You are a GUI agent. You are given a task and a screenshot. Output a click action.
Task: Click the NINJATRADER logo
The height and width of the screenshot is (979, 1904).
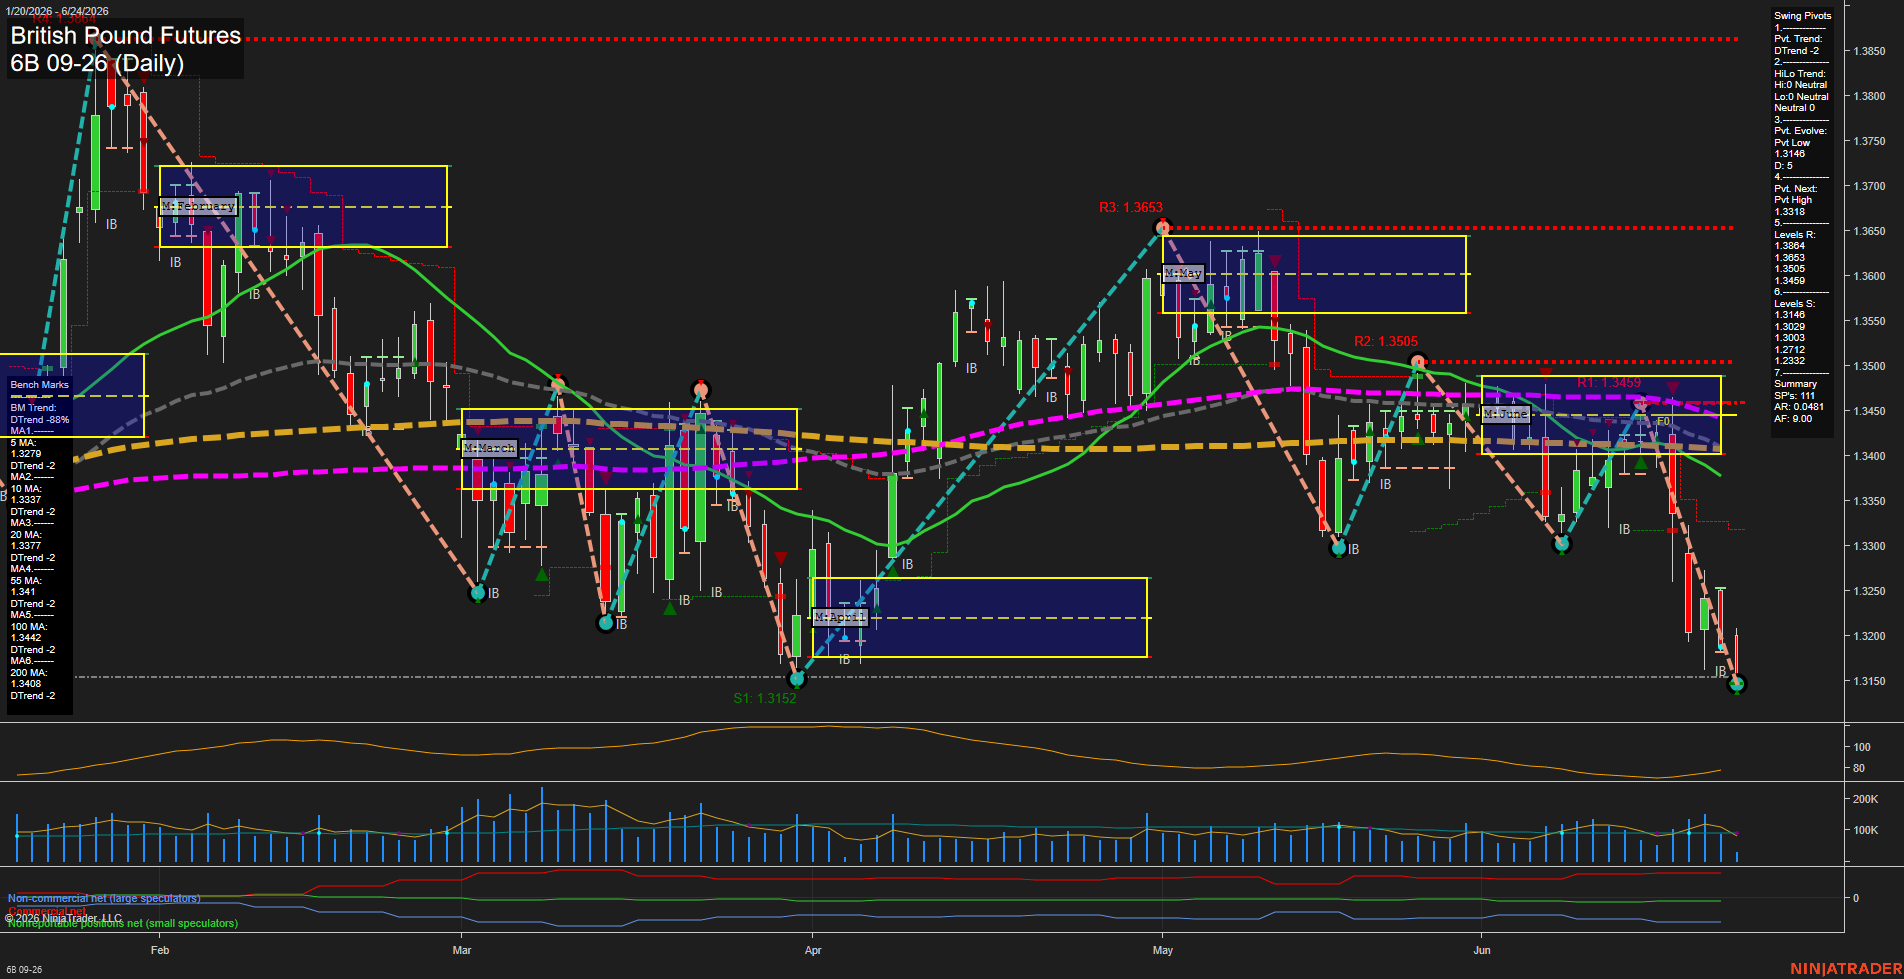tap(1846, 969)
